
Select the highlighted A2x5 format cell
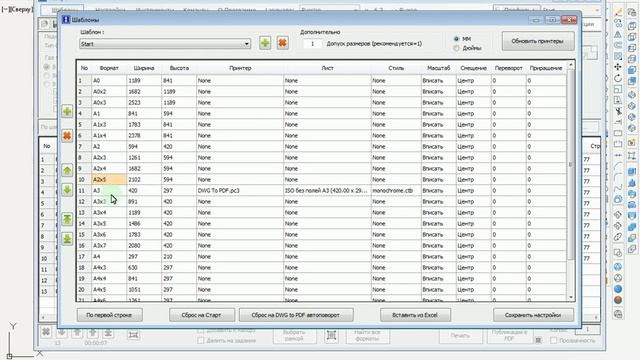109,180
